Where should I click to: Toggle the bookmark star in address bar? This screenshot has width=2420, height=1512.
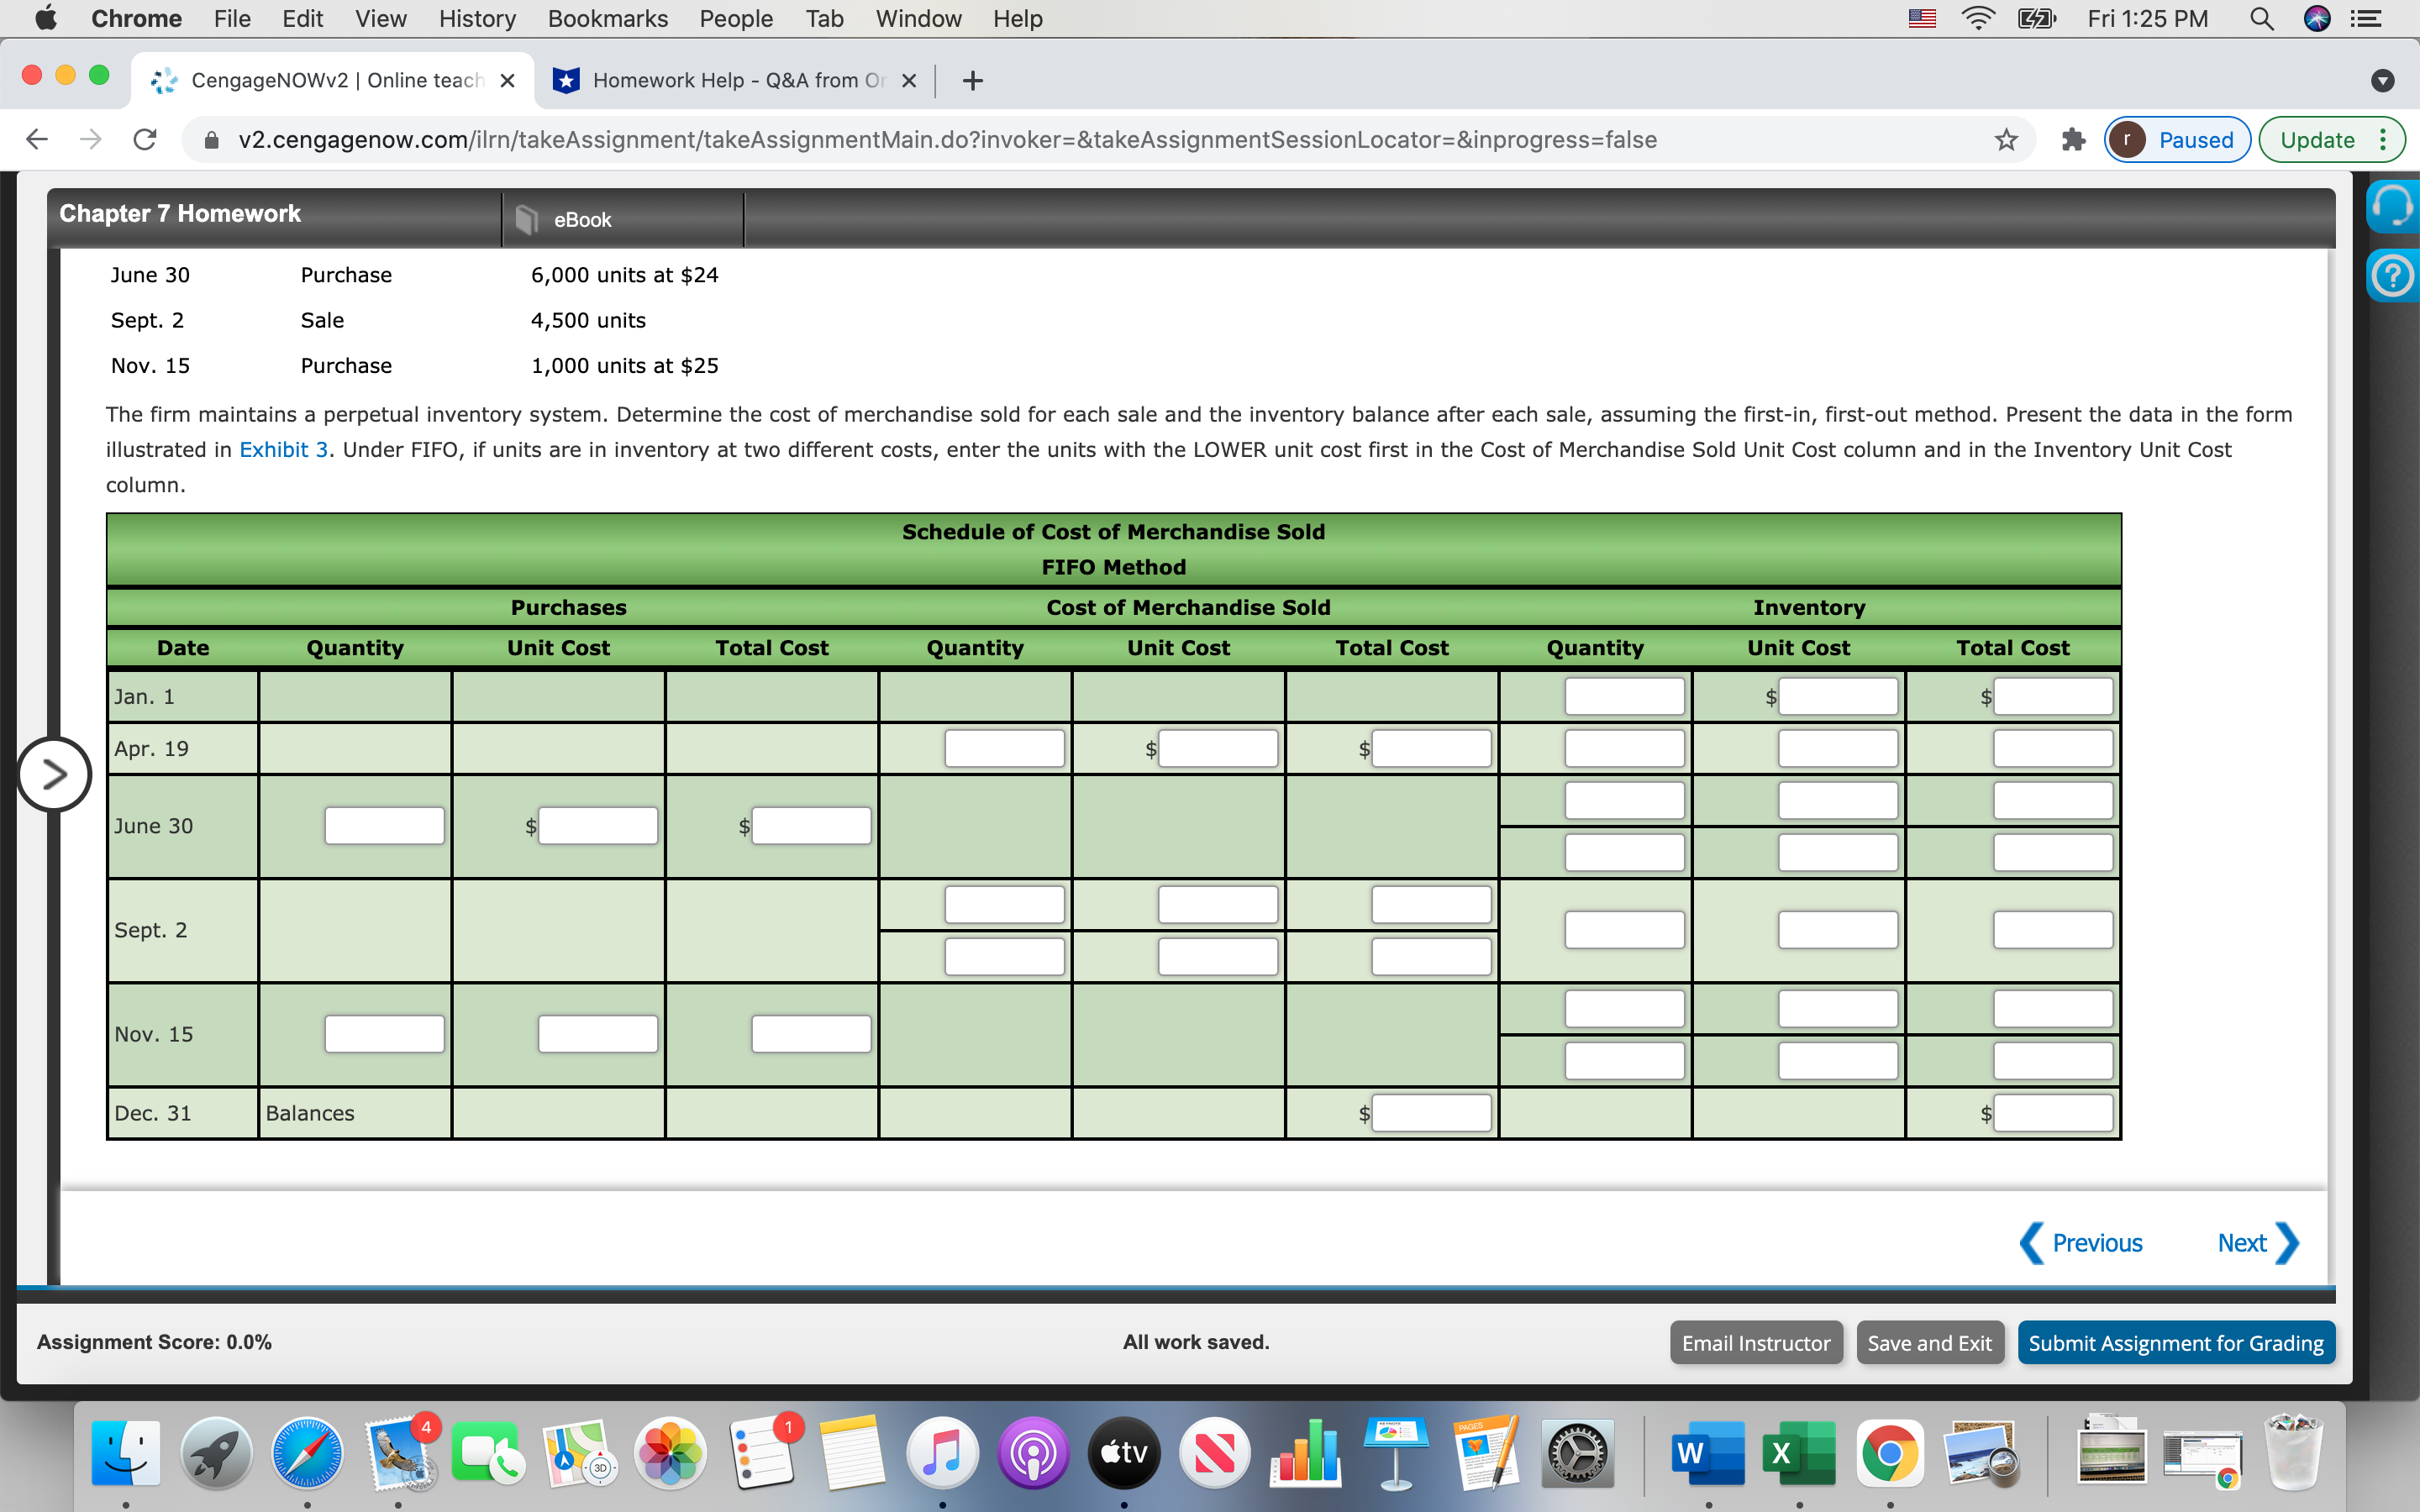coord(2006,139)
